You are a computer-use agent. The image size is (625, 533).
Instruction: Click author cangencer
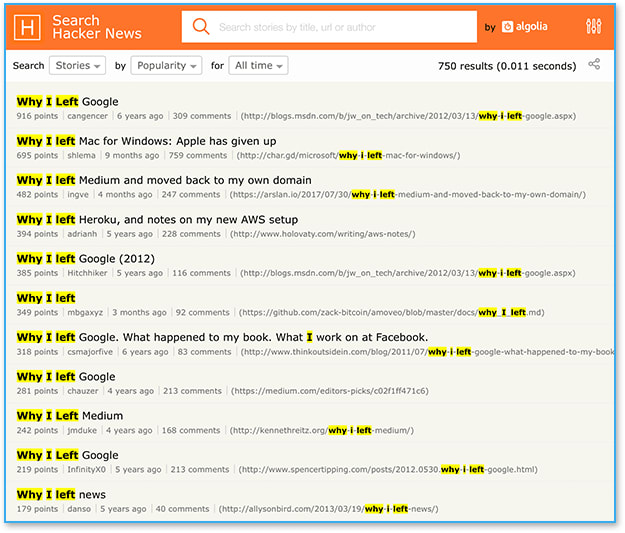click(87, 116)
